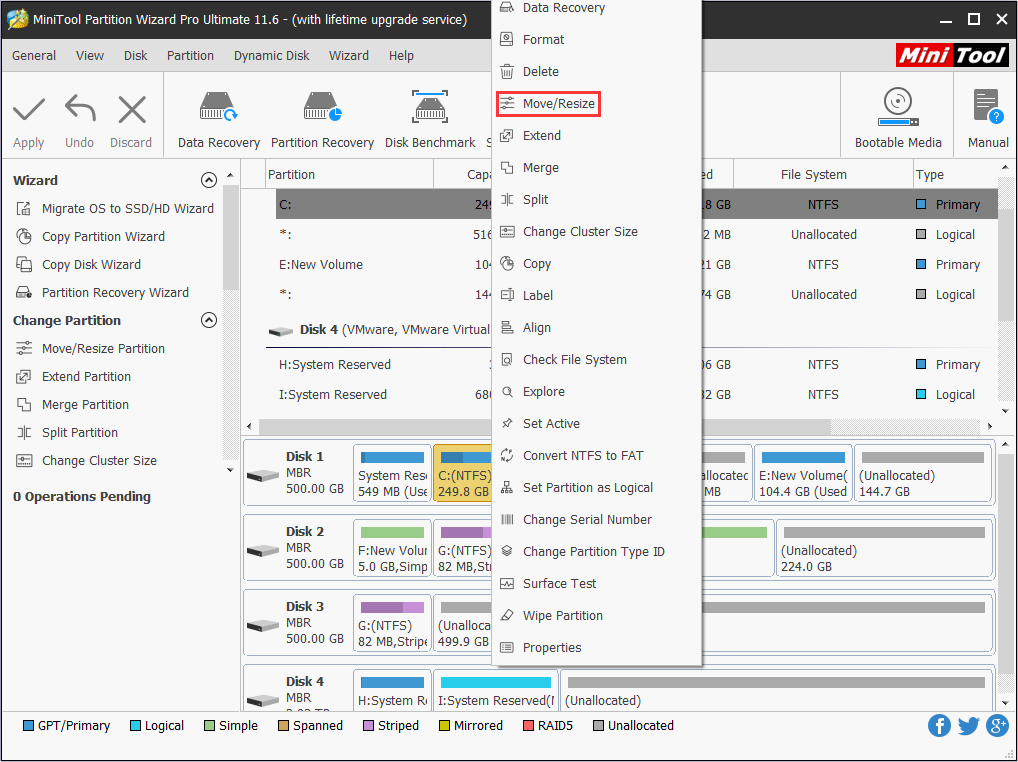
Task: Click the Disk 1 drive icon
Action: tap(263, 476)
